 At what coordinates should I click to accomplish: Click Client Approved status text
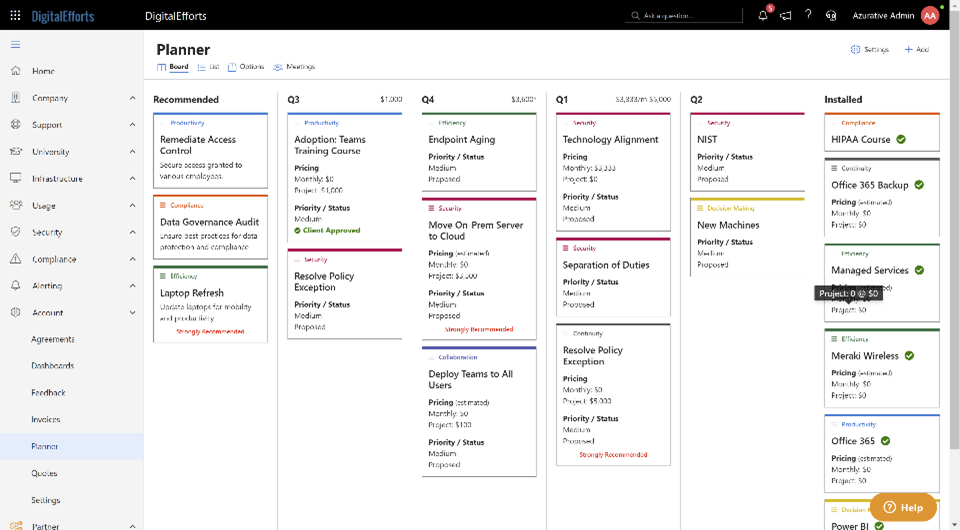pyautogui.click(x=331, y=231)
